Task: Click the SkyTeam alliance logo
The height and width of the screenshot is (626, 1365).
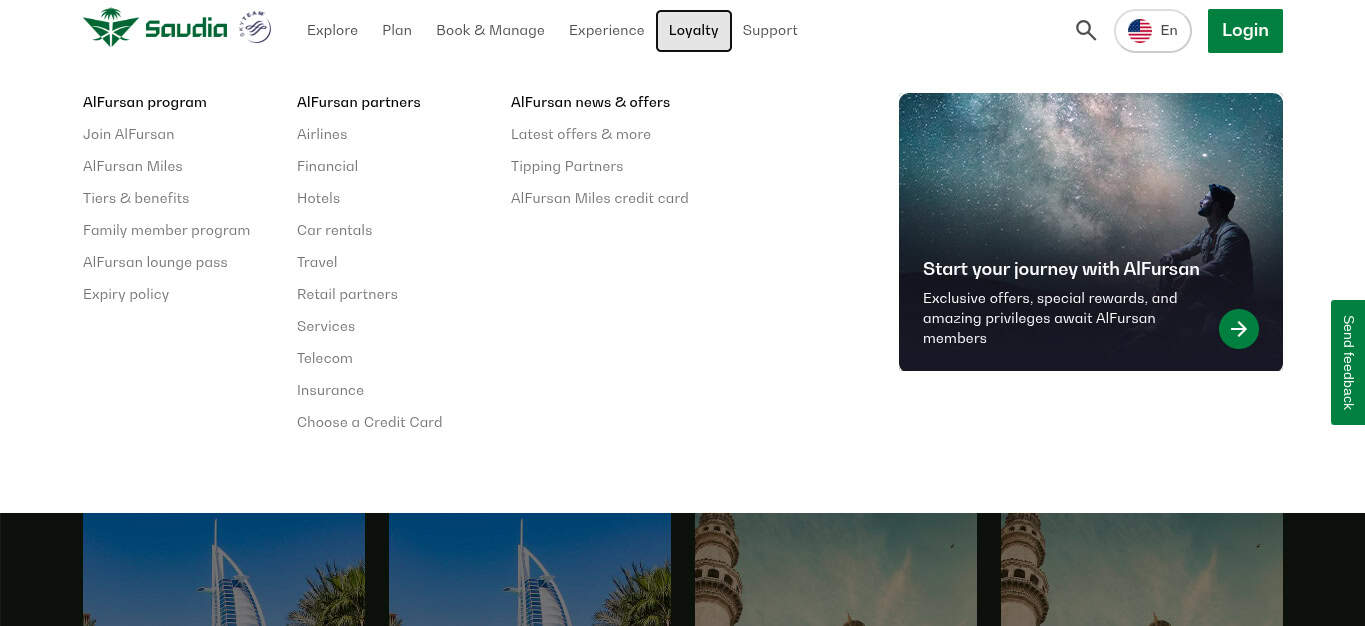Action: point(255,28)
